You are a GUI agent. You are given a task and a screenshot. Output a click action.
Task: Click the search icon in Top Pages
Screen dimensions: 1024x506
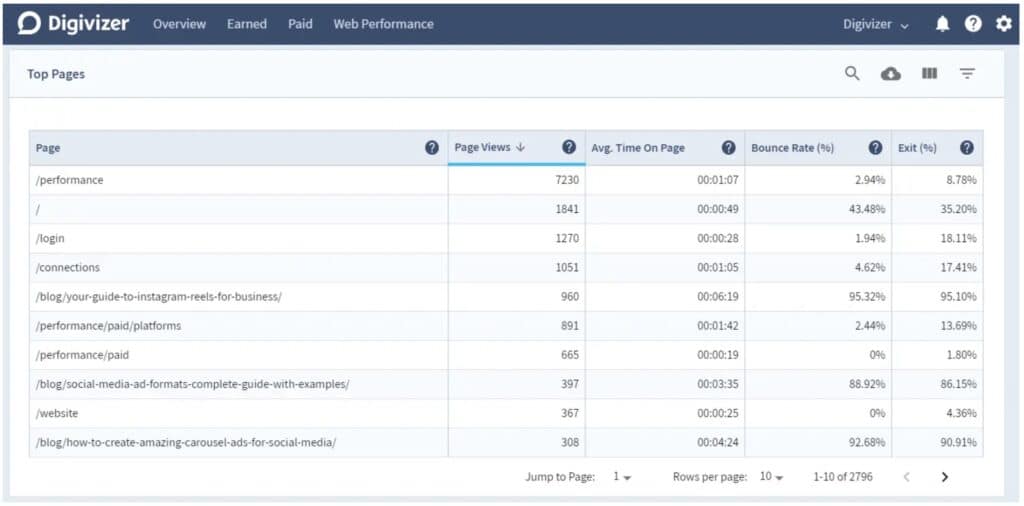[x=852, y=73]
